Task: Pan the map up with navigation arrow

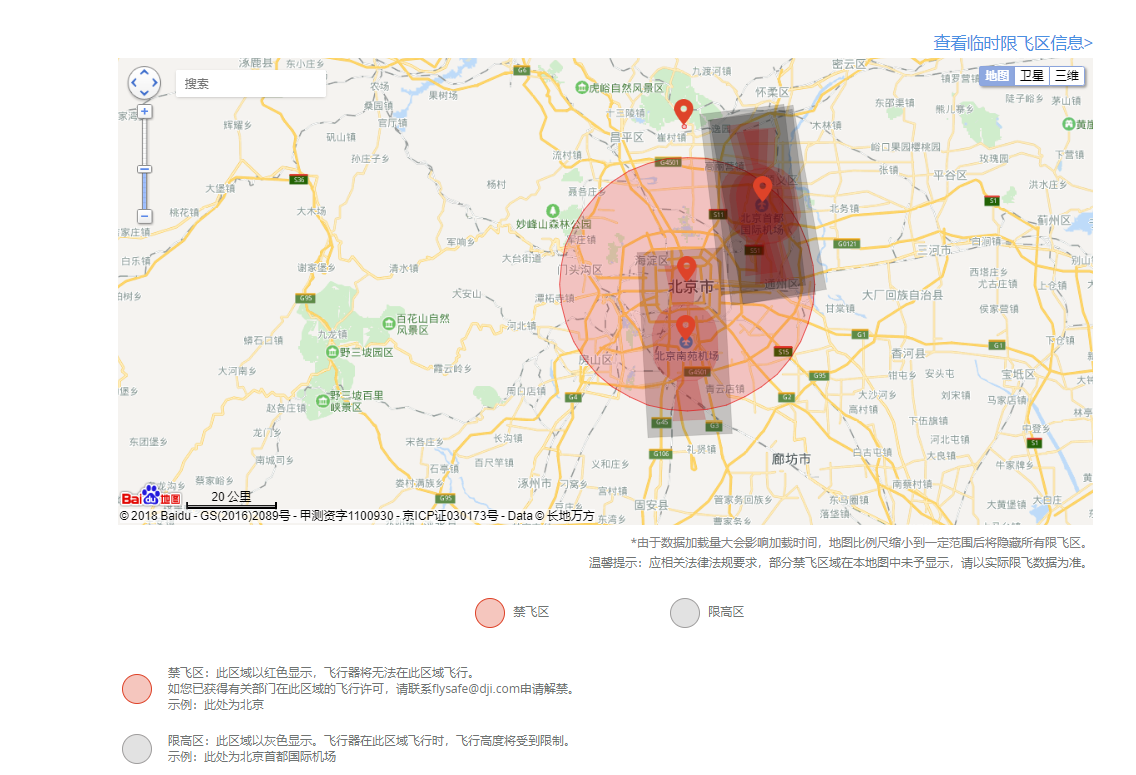Action: [x=145, y=73]
